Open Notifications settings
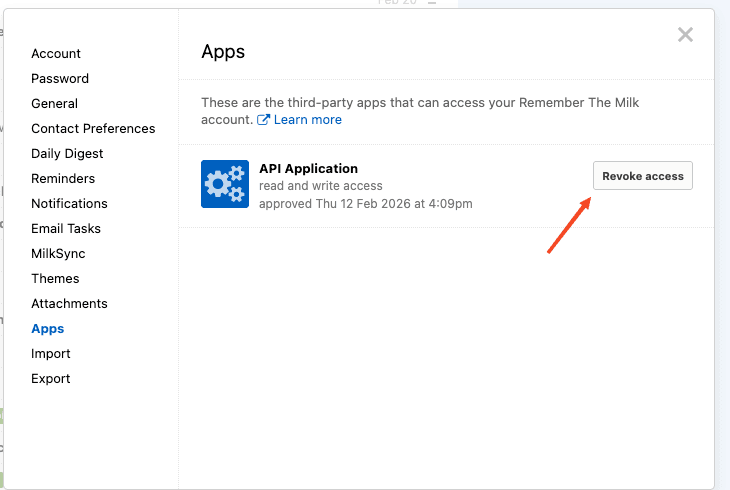 (69, 204)
